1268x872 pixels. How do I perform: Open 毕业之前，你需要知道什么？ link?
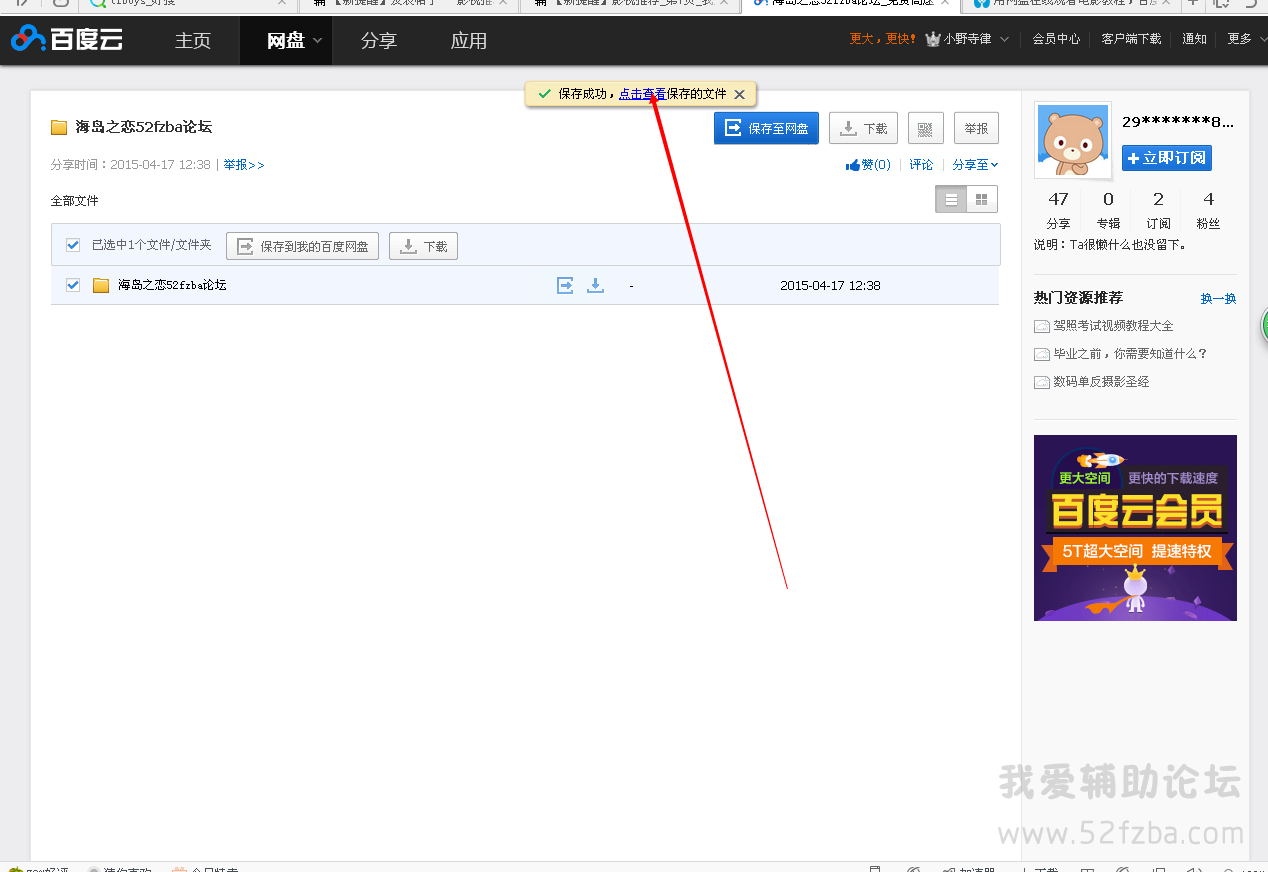coord(1130,354)
